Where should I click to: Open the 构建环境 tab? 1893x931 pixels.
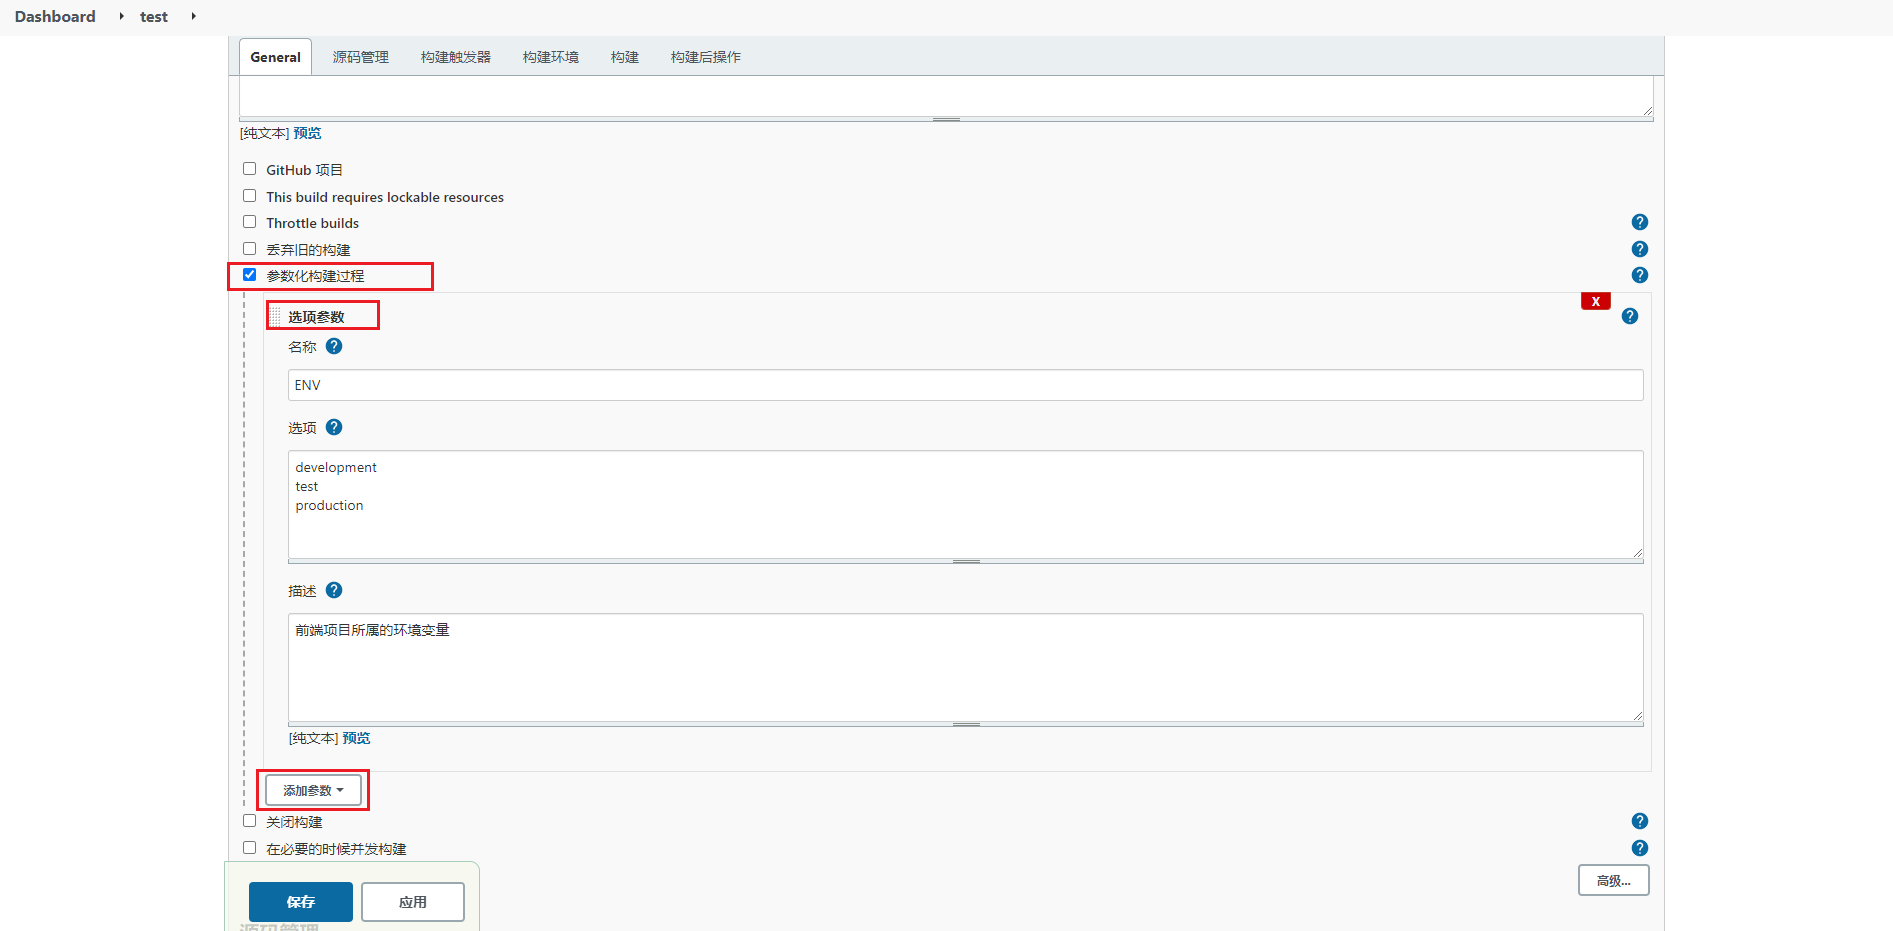(551, 57)
